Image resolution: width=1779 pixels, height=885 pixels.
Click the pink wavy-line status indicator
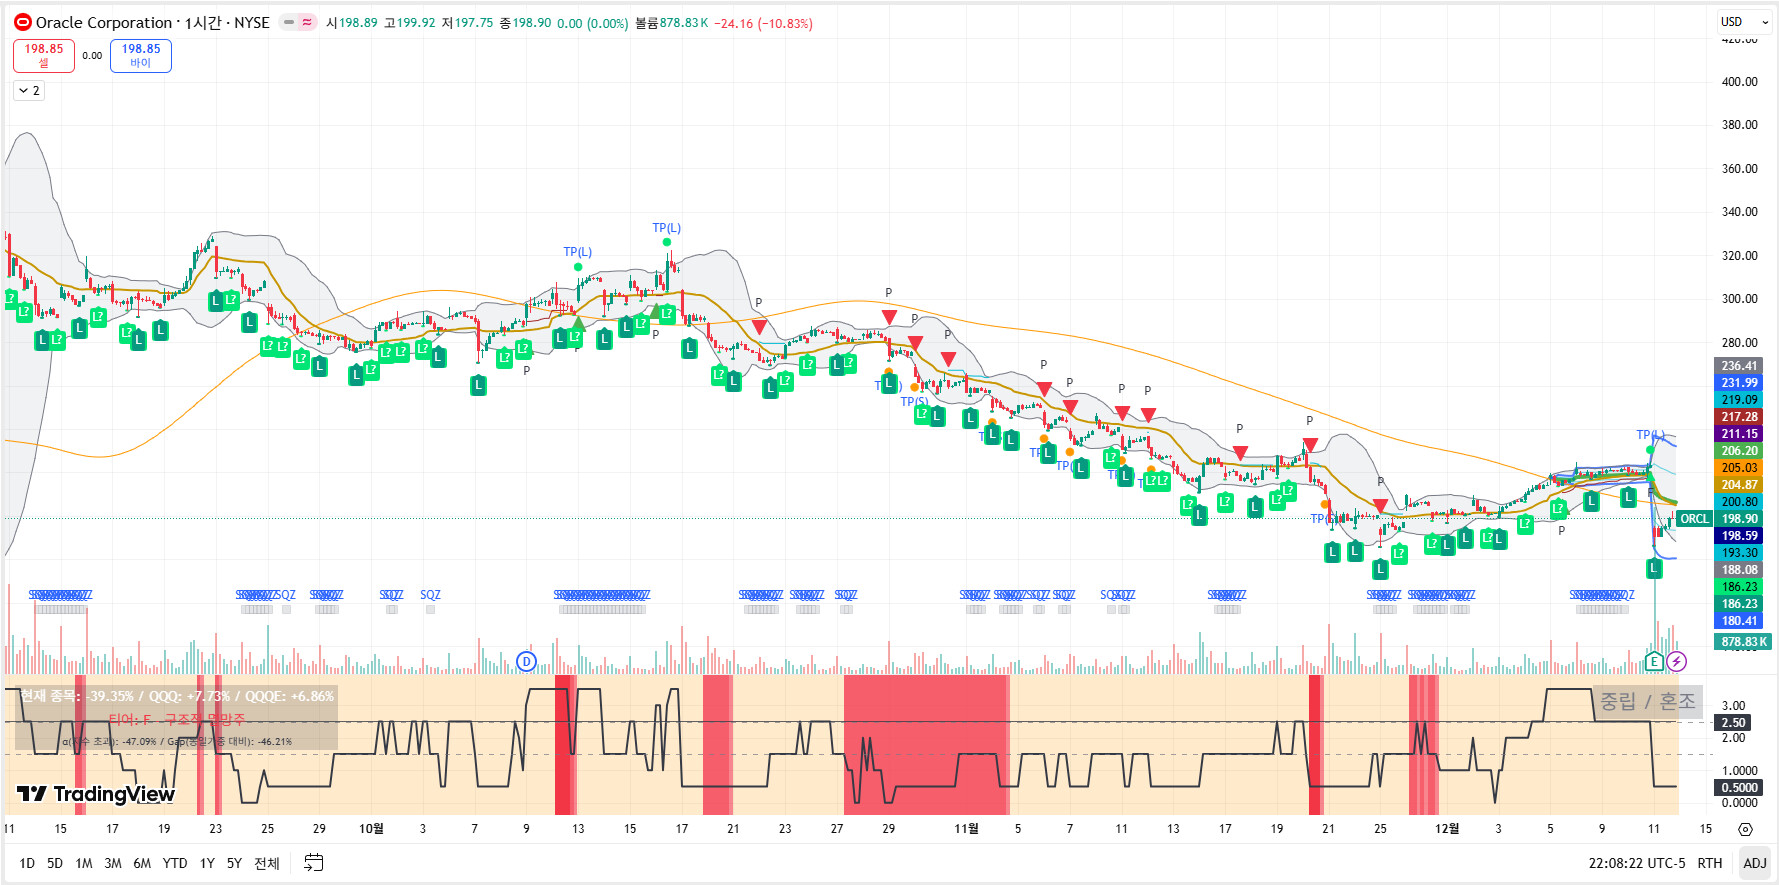(x=307, y=22)
